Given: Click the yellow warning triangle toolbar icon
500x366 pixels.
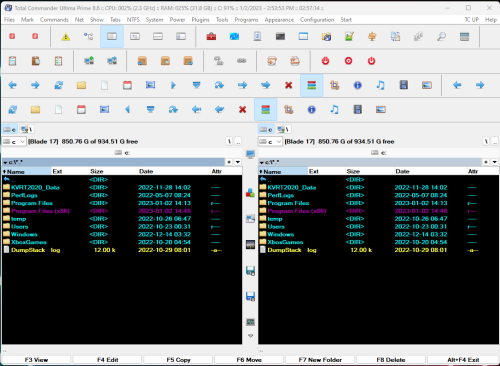Looking at the screenshot, I should tap(66, 36).
